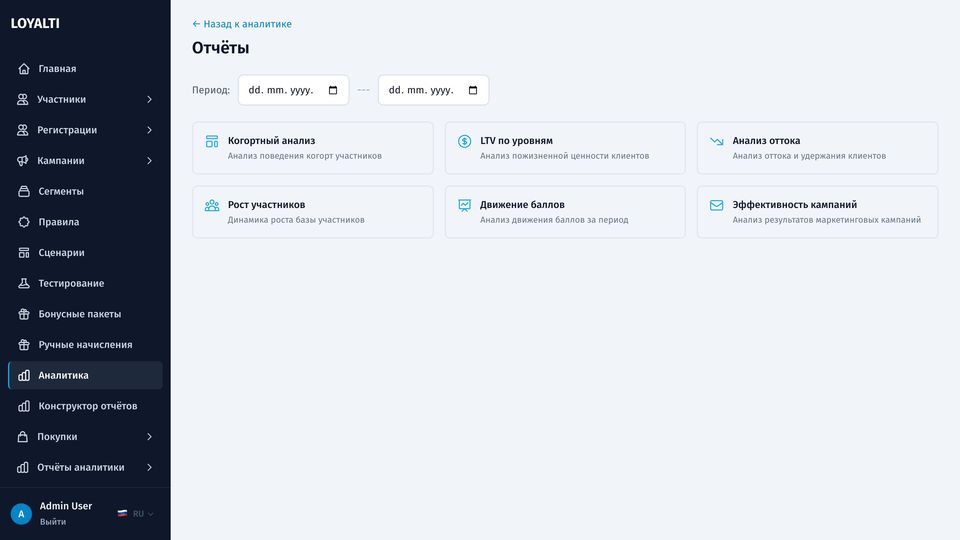Click the period end date input
Image resolution: width=960 pixels, height=540 pixels.
tap(433, 90)
